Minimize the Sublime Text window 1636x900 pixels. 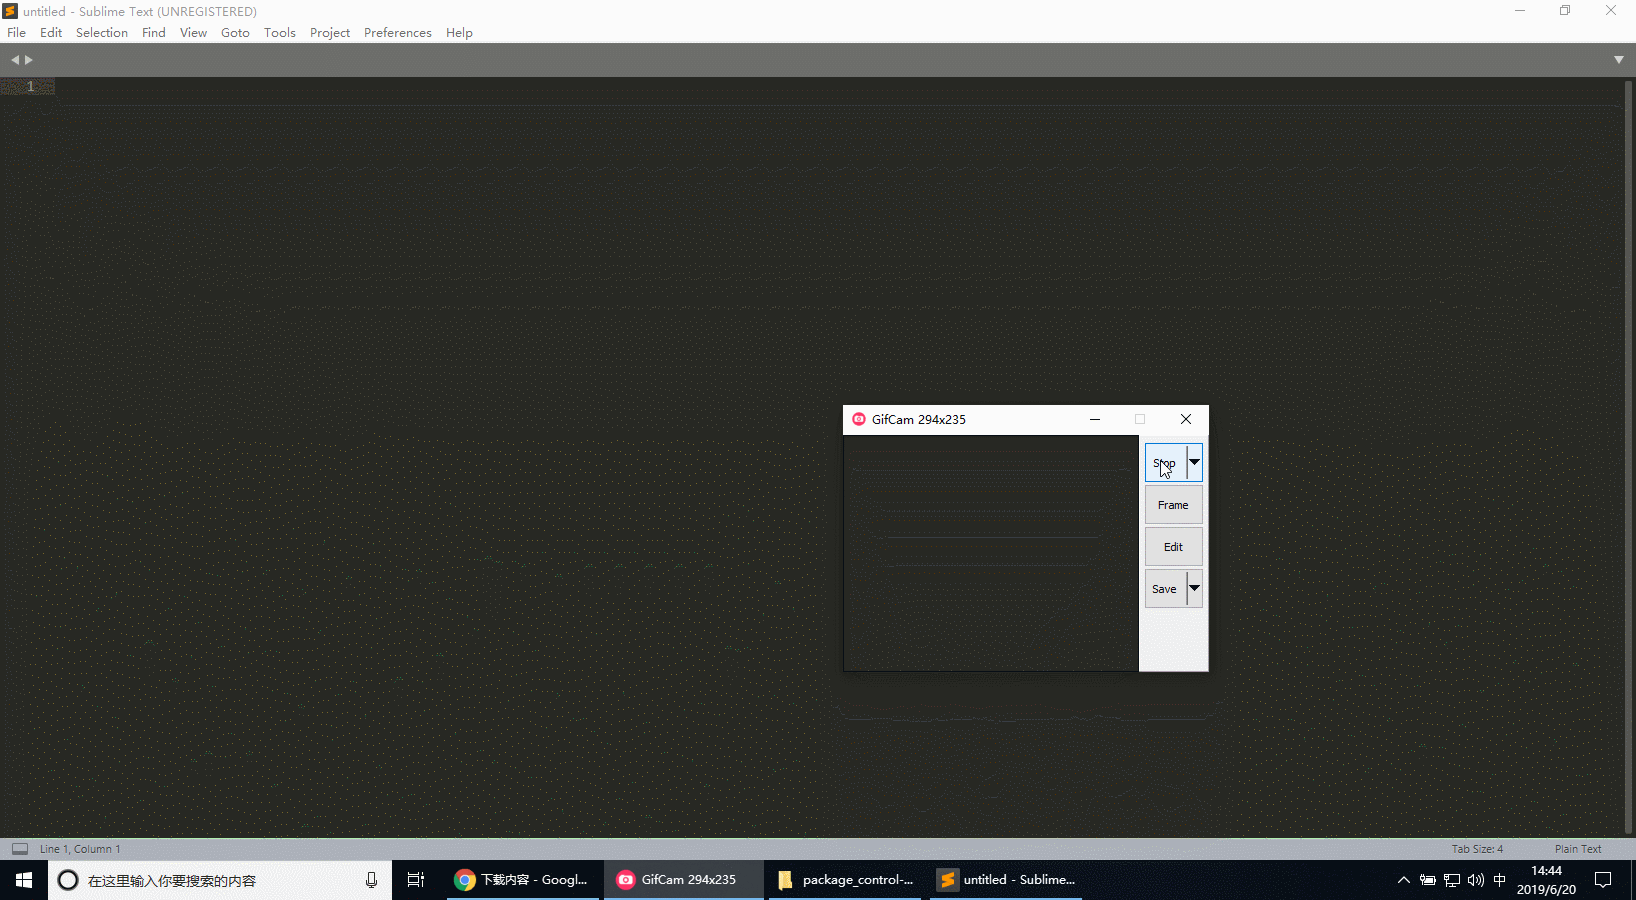1520,11
